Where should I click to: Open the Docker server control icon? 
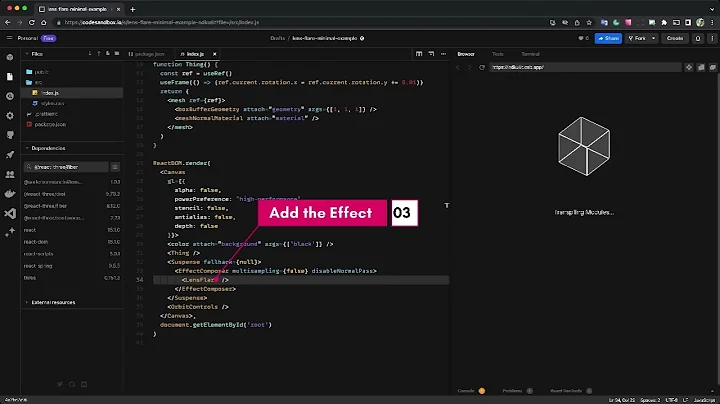tap(10, 194)
